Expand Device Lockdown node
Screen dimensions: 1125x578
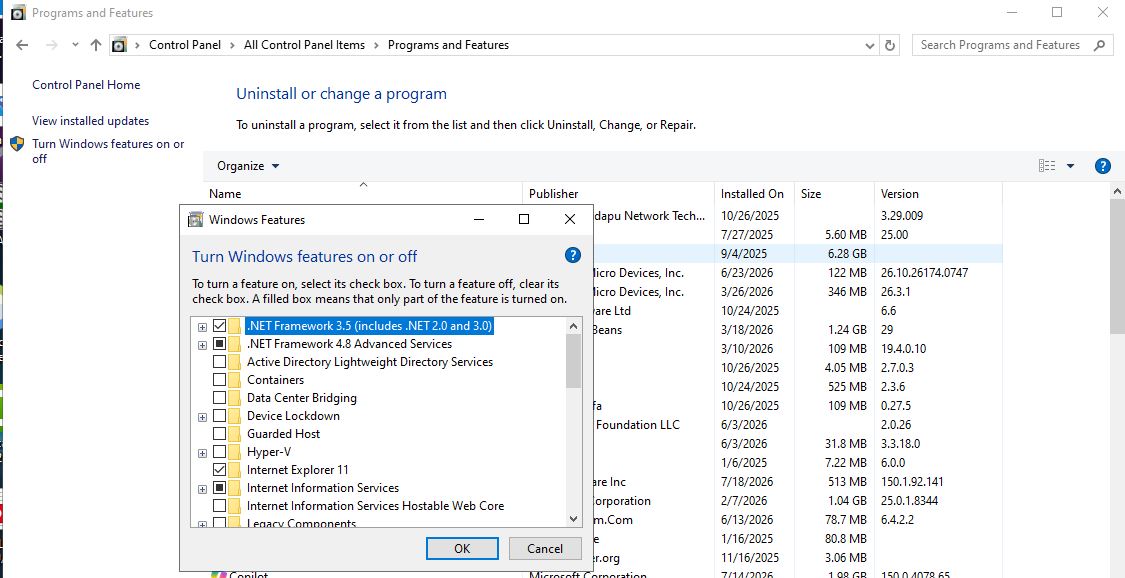(x=202, y=417)
